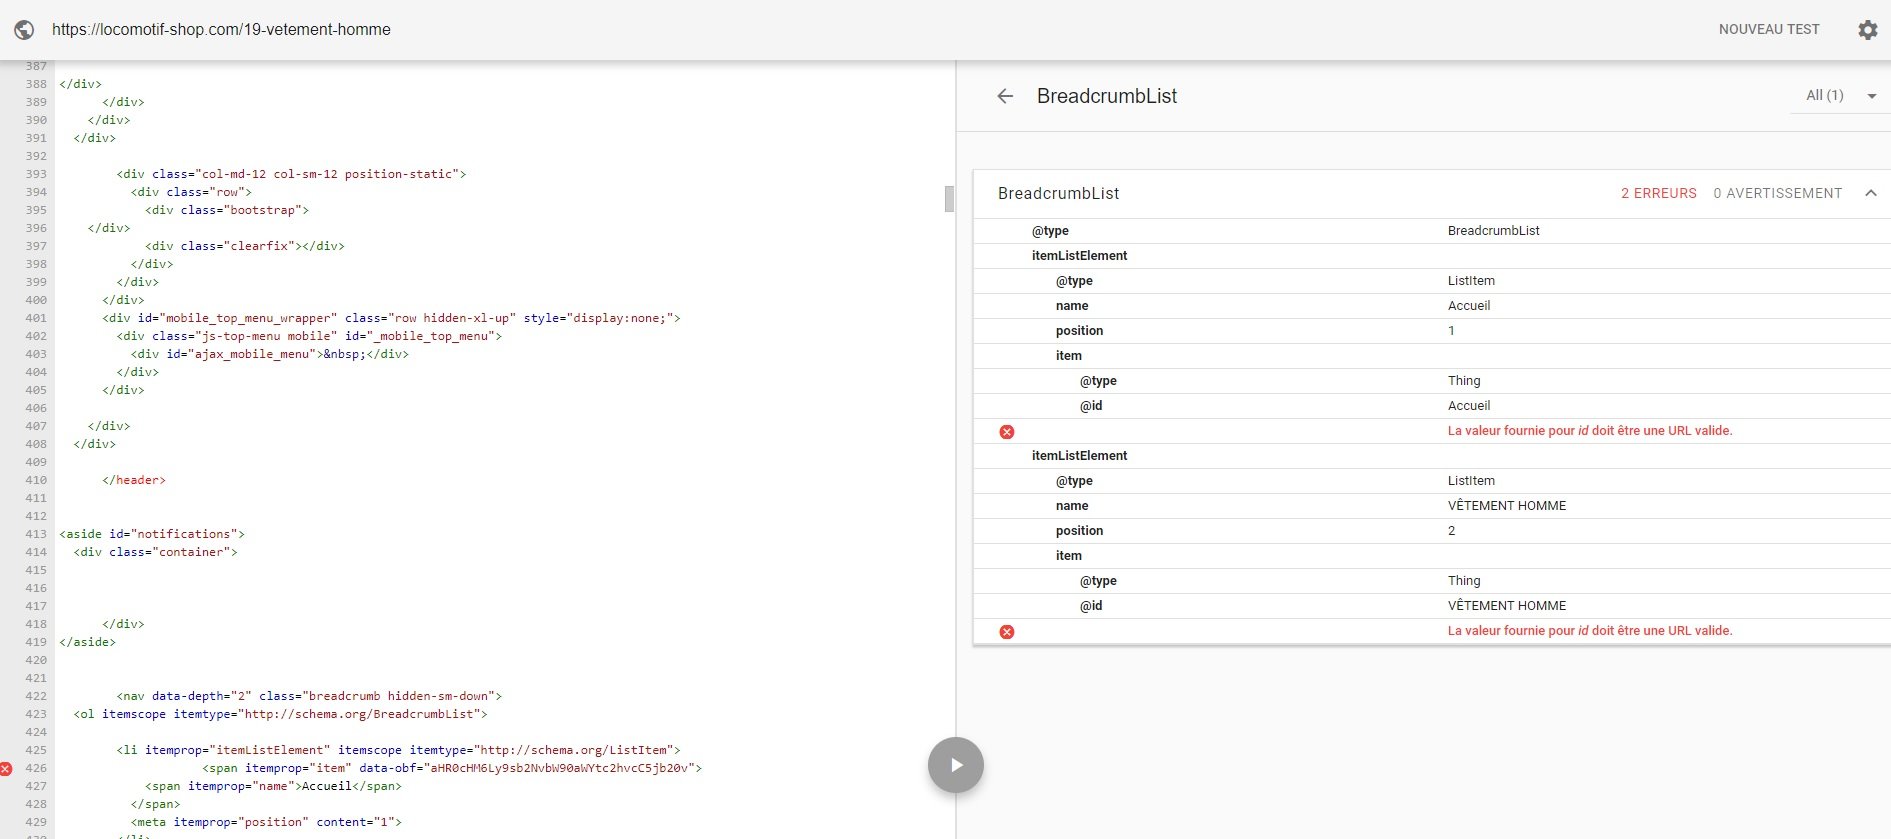Click the position value 2 row

pyautogui.click(x=1432, y=531)
